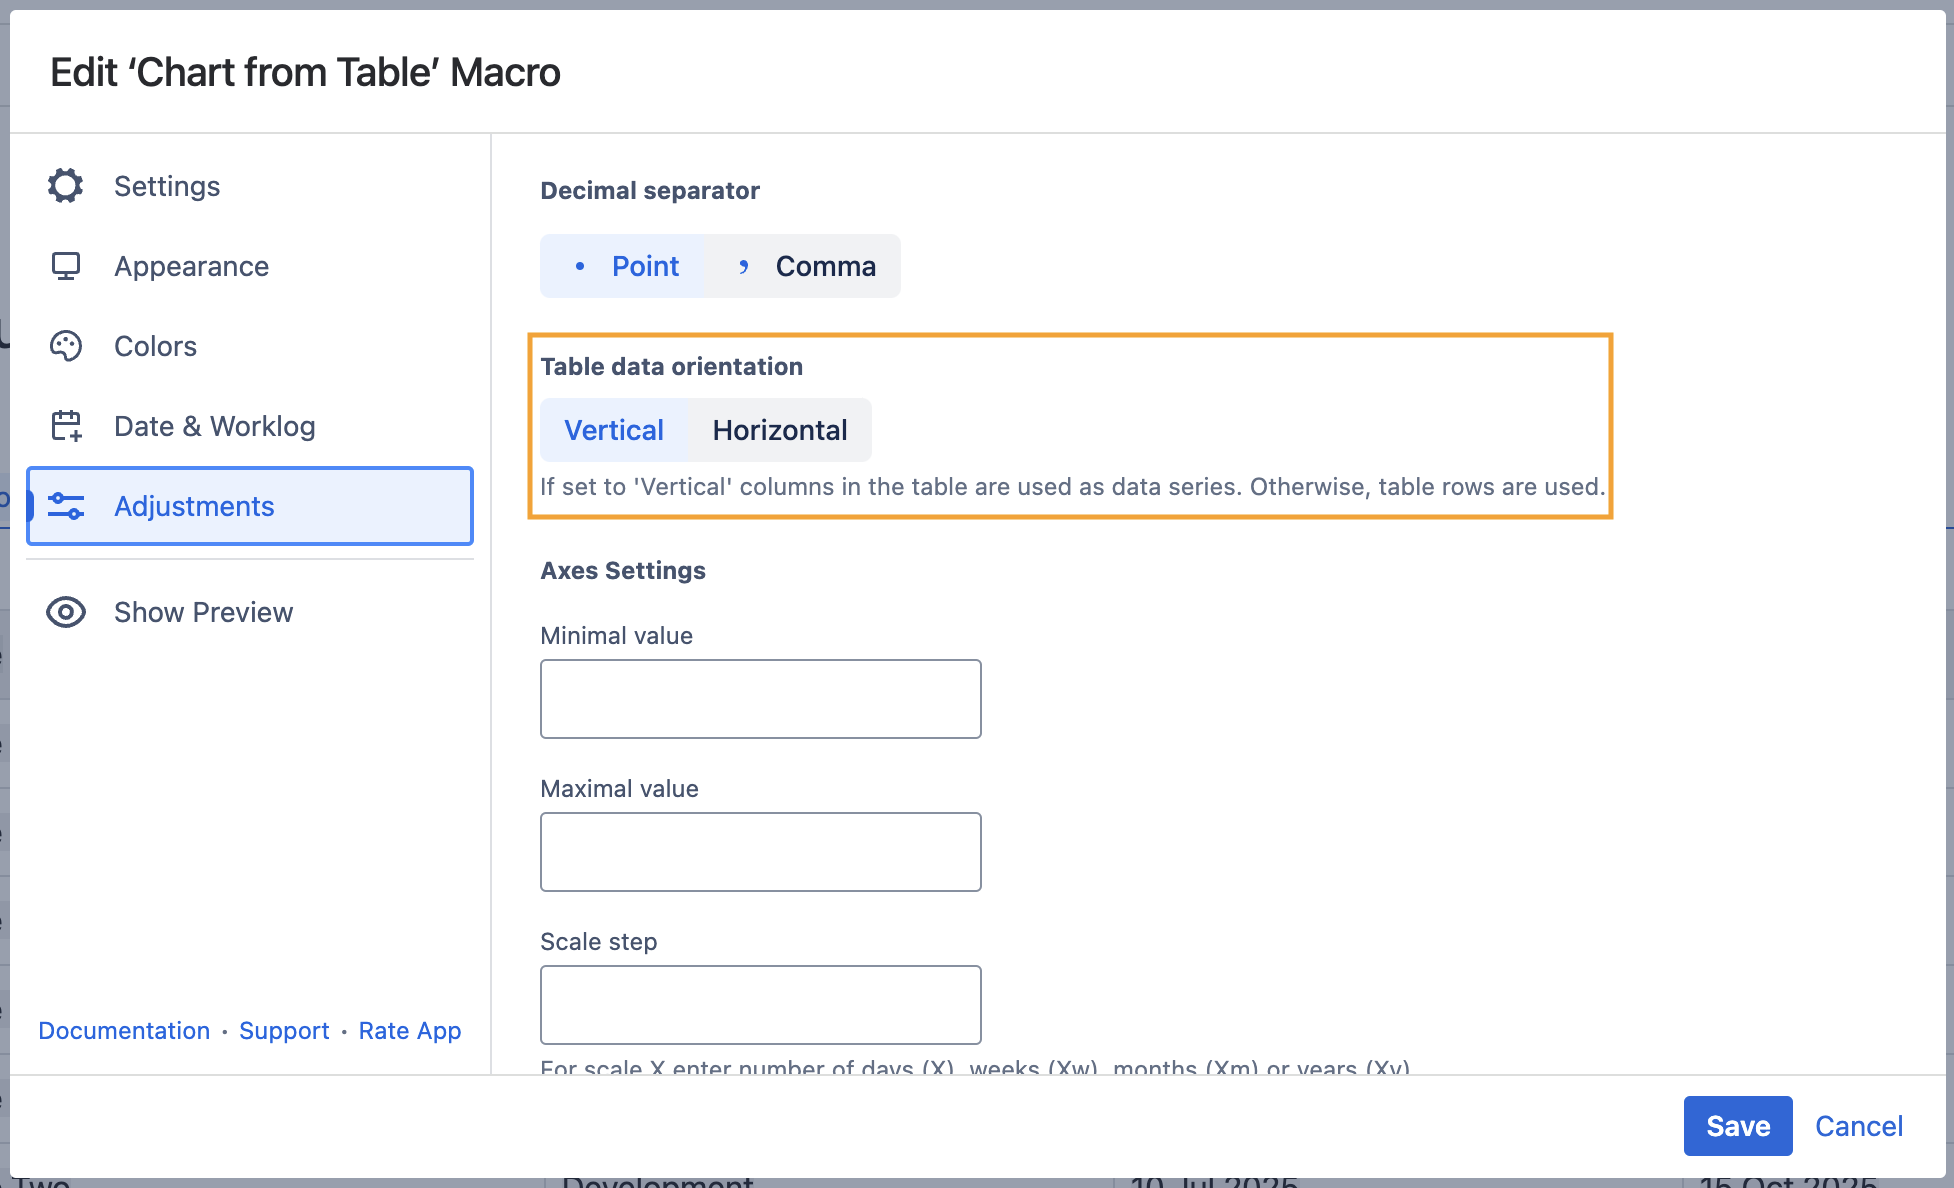Screen dimensions: 1954x1188
Task: Click the Appearance monitor icon
Action: (x=66, y=266)
